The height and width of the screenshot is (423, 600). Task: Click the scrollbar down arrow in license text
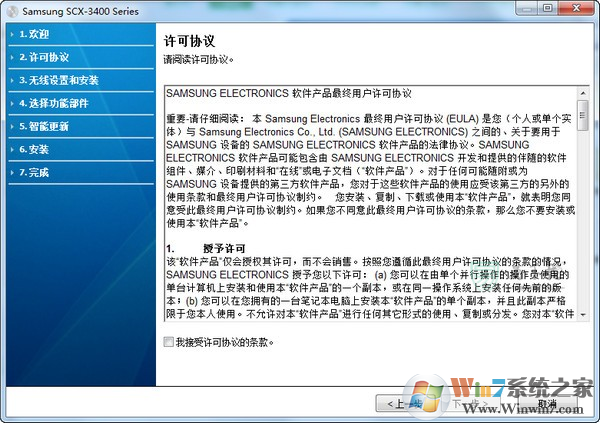click(x=583, y=315)
